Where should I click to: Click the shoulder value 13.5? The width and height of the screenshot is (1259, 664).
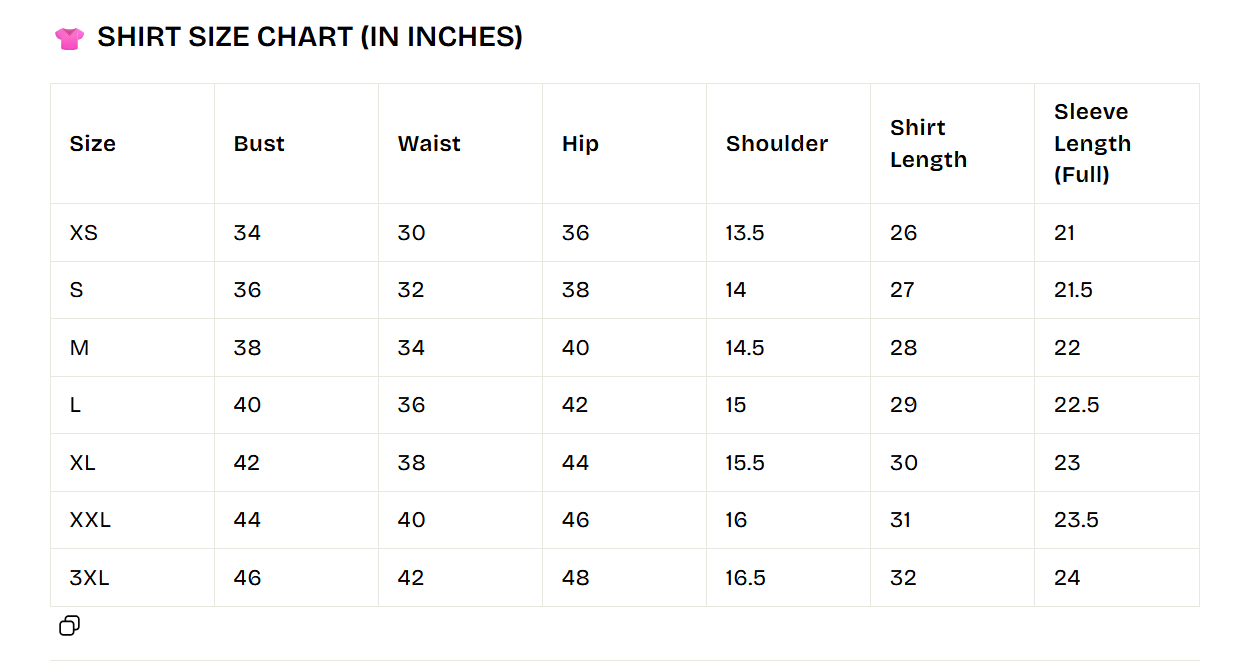(x=745, y=233)
